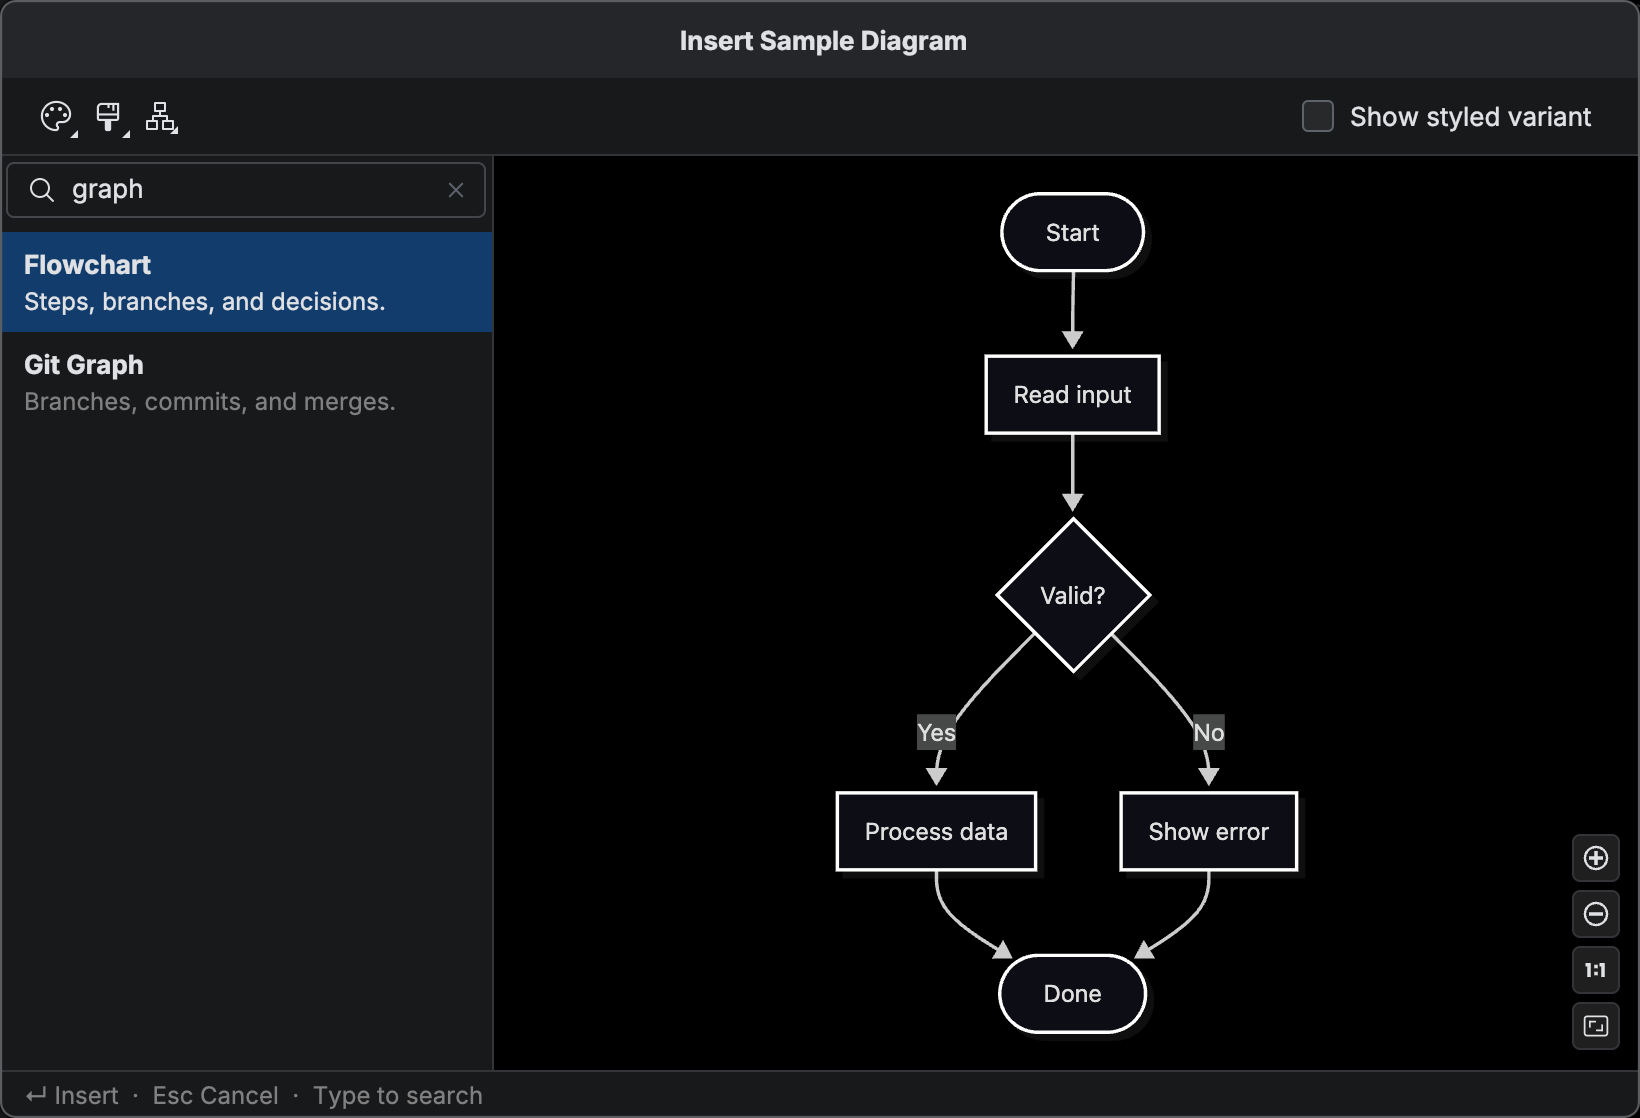The width and height of the screenshot is (1640, 1118).
Task: Click the Type to search footer hint
Action: (x=397, y=1096)
